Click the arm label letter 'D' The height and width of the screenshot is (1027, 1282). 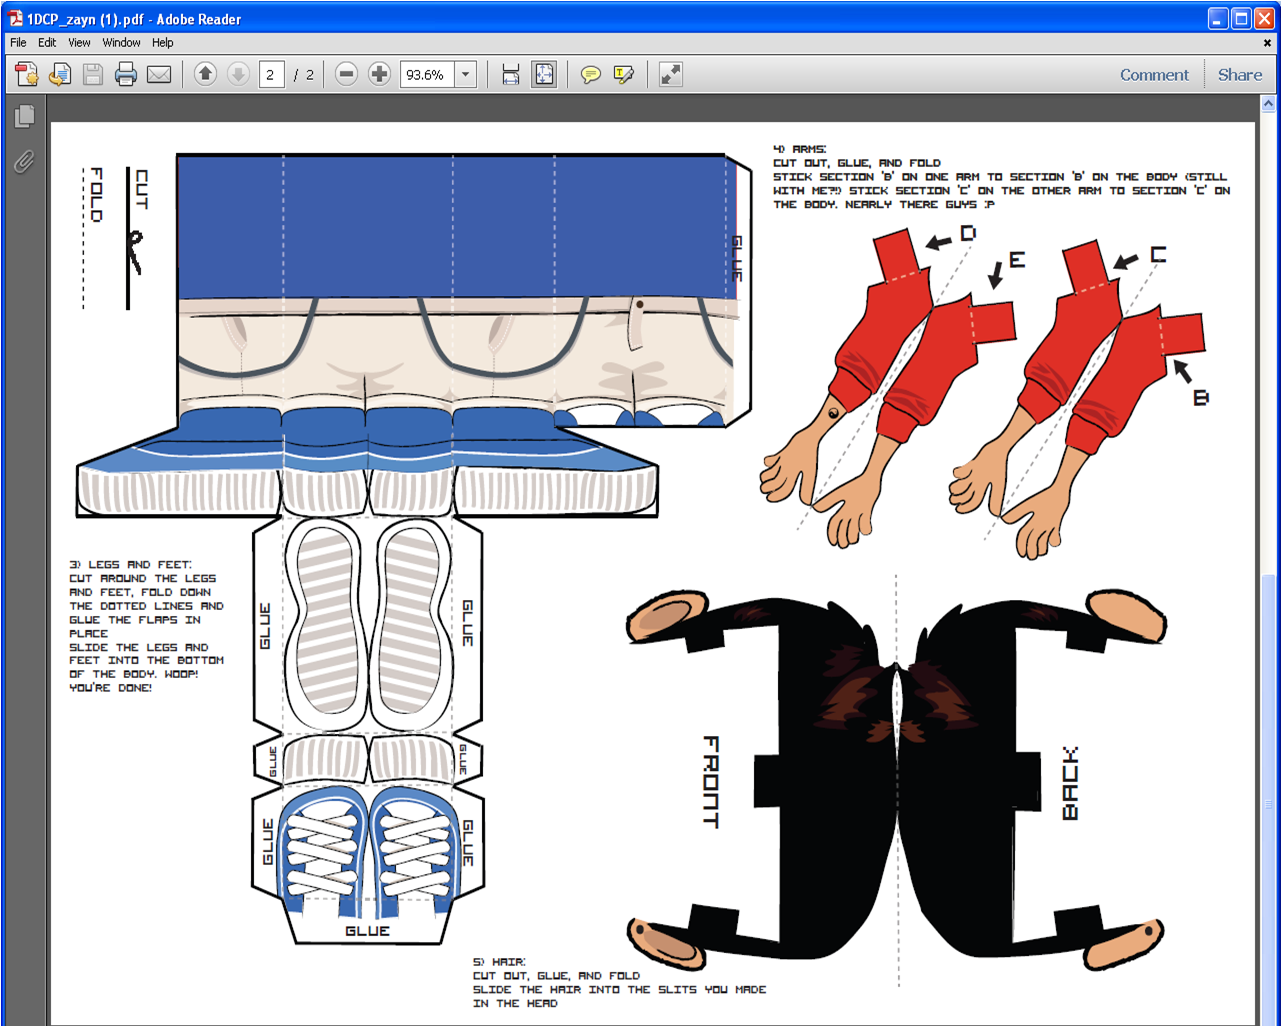967,233
